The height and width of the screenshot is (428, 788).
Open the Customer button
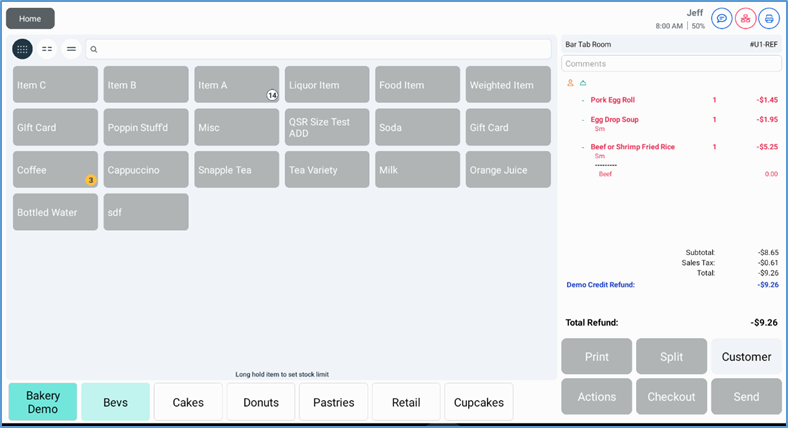pos(746,356)
